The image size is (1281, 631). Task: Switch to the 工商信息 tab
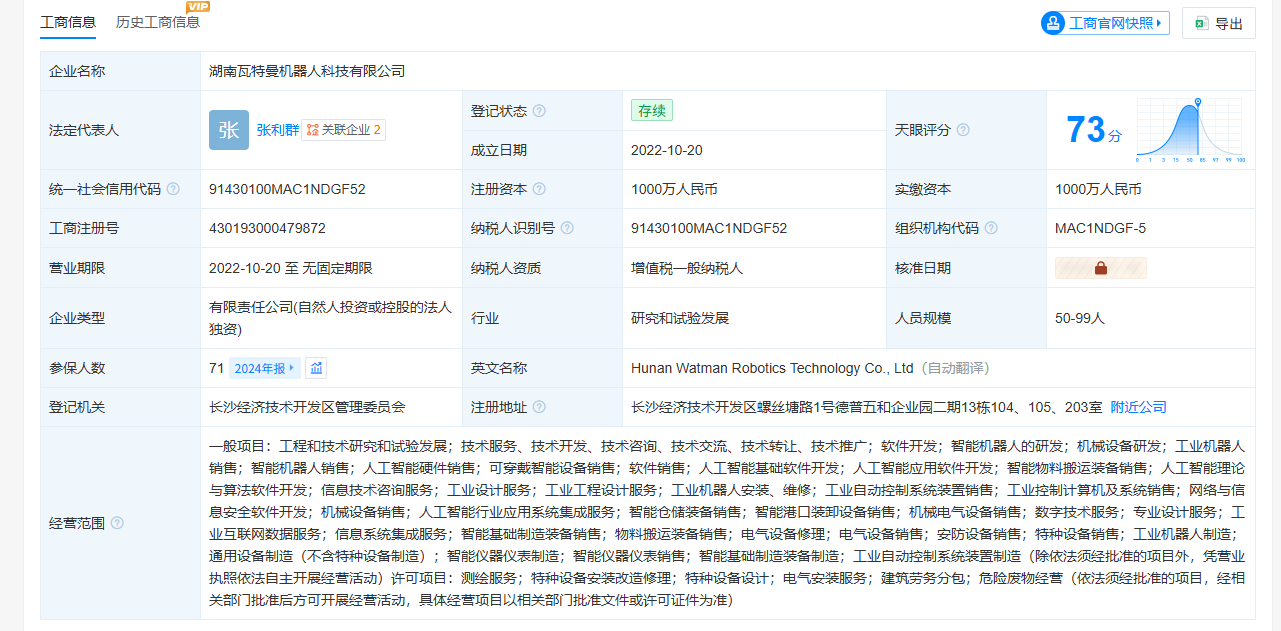[68, 22]
